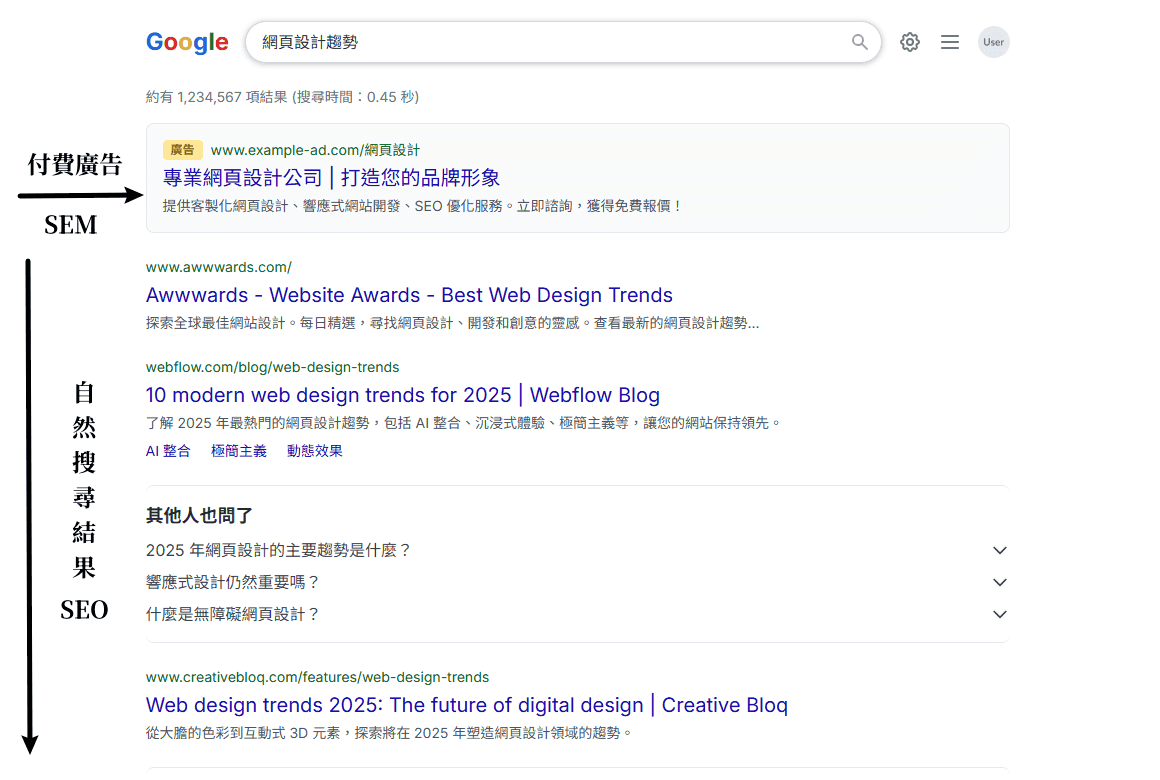Click the ad description starting 提供客製化網頁設計
Viewport: 1160px width, 780px height.
pyautogui.click(x=422, y=206)
